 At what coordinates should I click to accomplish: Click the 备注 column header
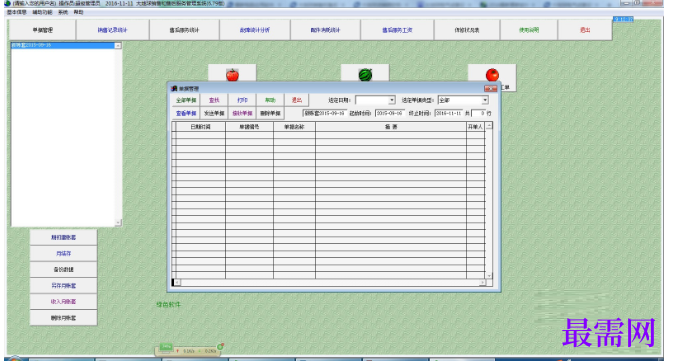click(391, 127)
